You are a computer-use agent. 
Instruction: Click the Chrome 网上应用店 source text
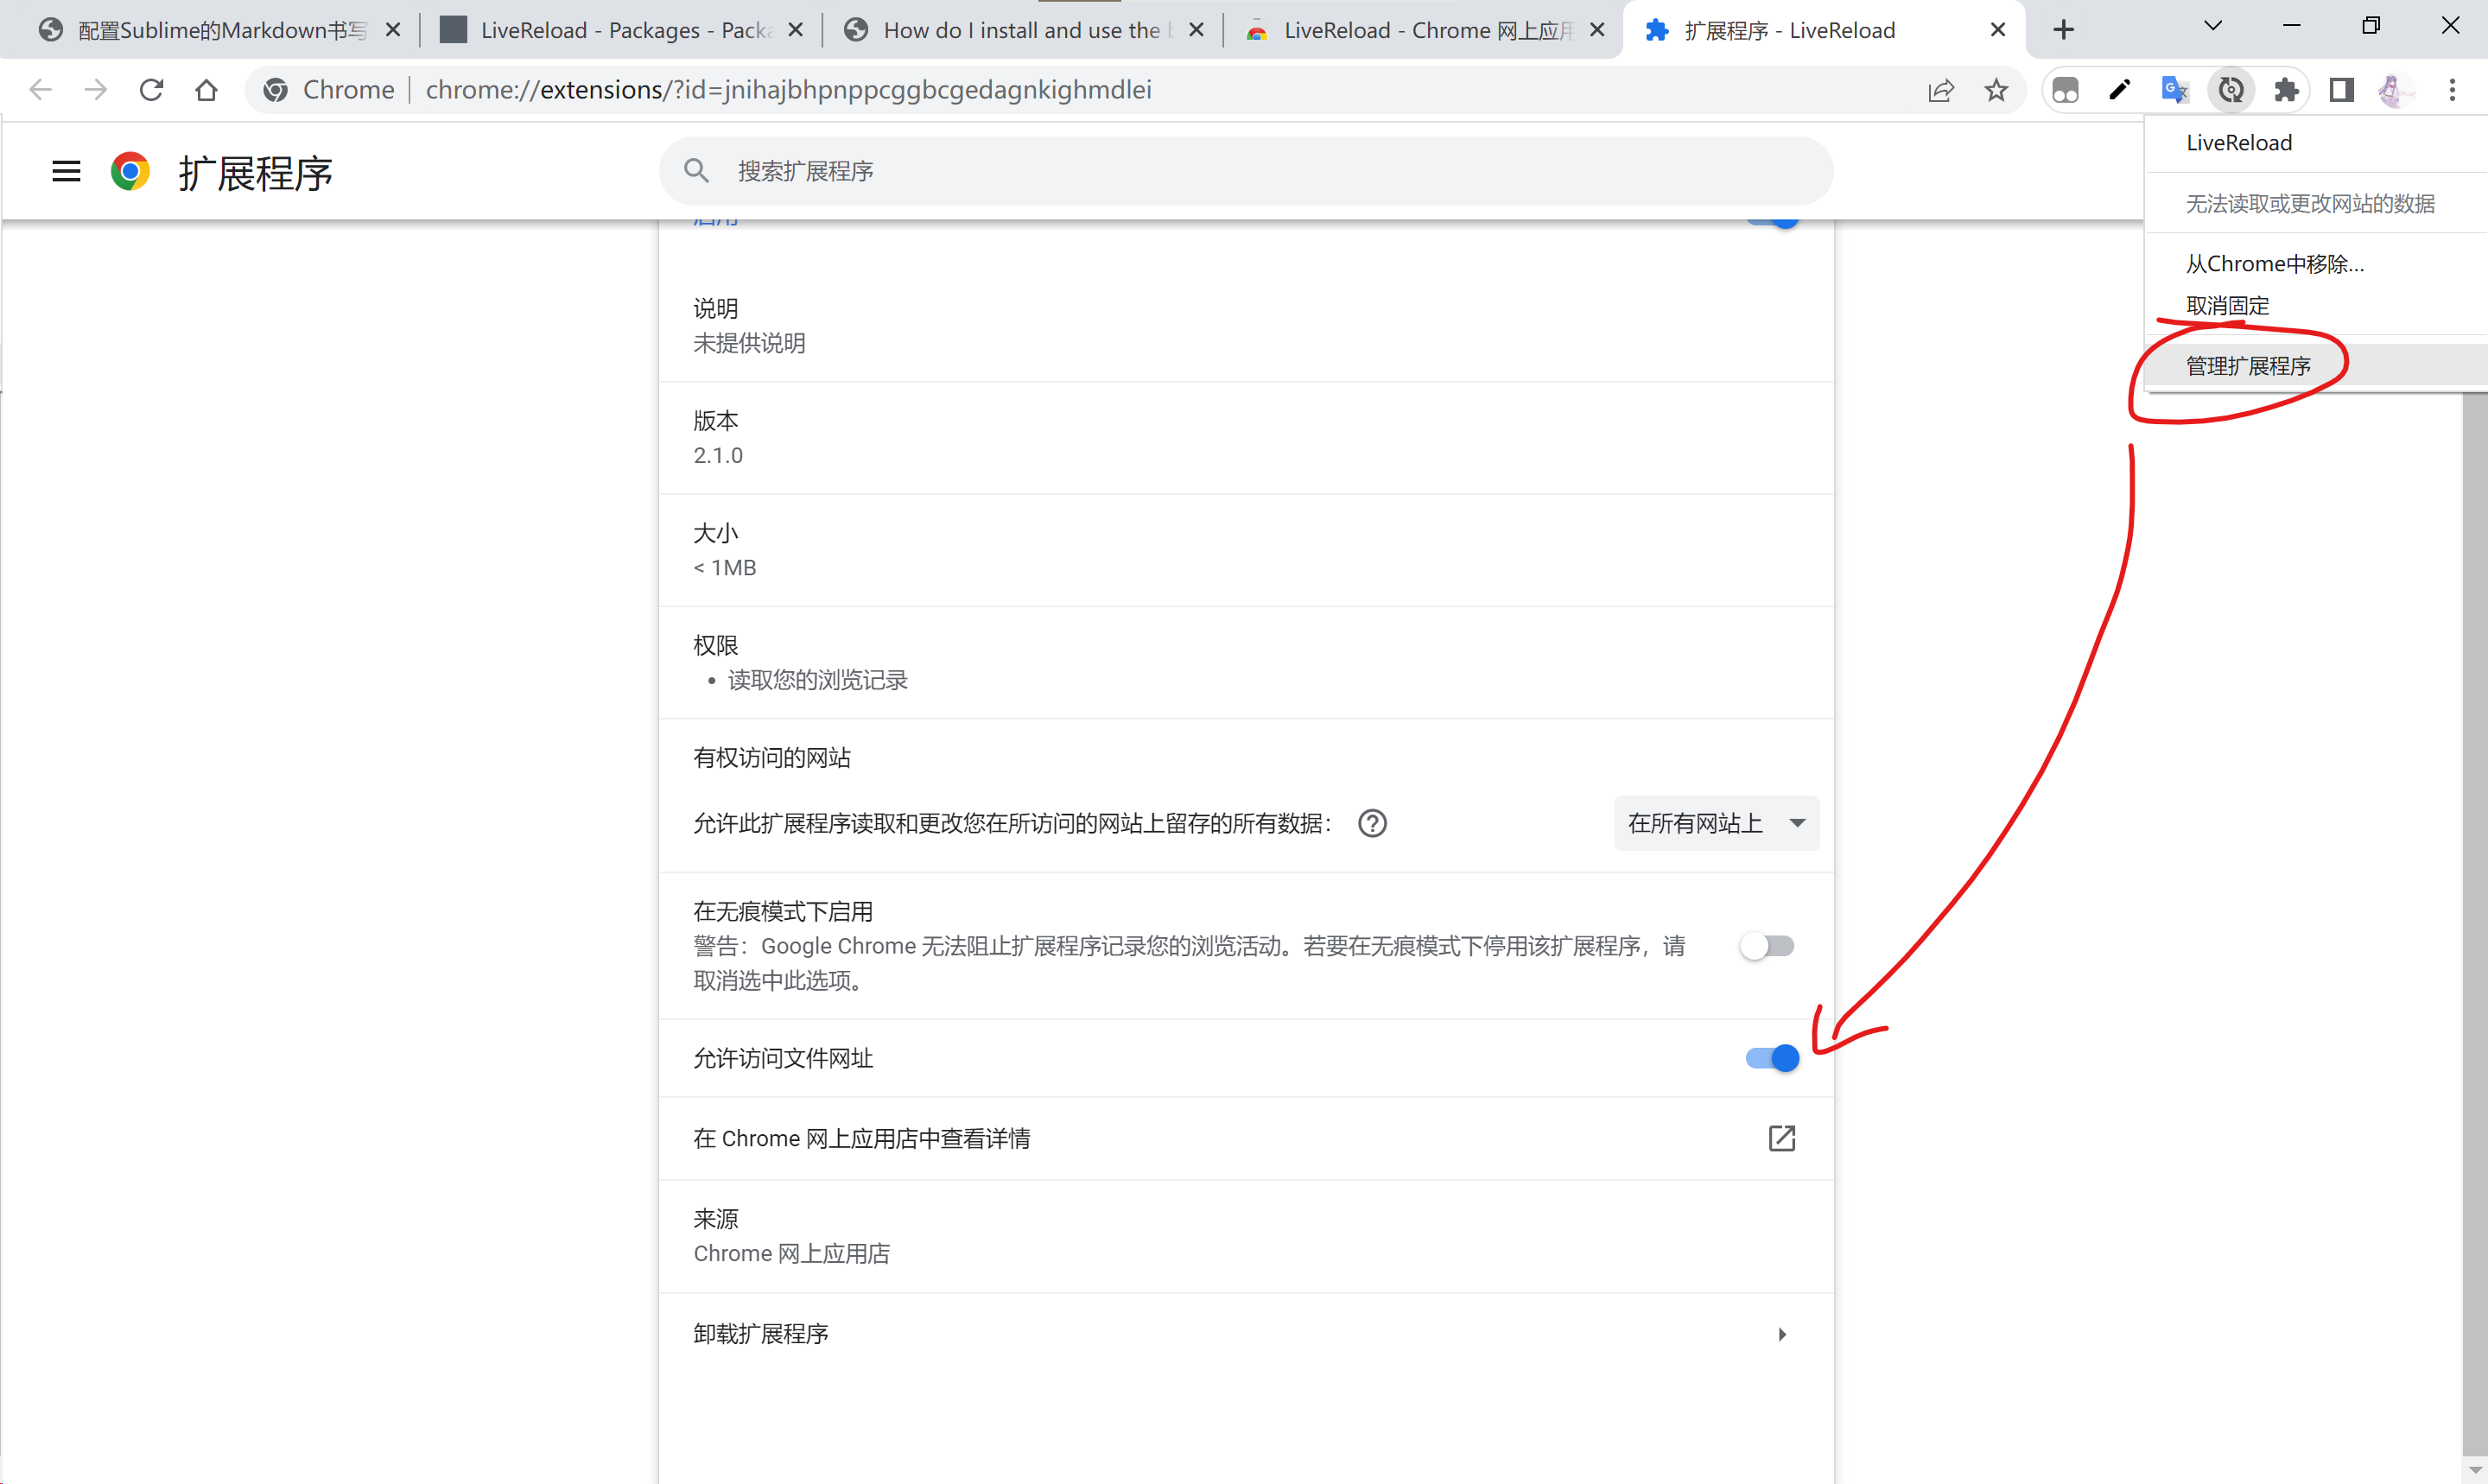[791, 1253]
